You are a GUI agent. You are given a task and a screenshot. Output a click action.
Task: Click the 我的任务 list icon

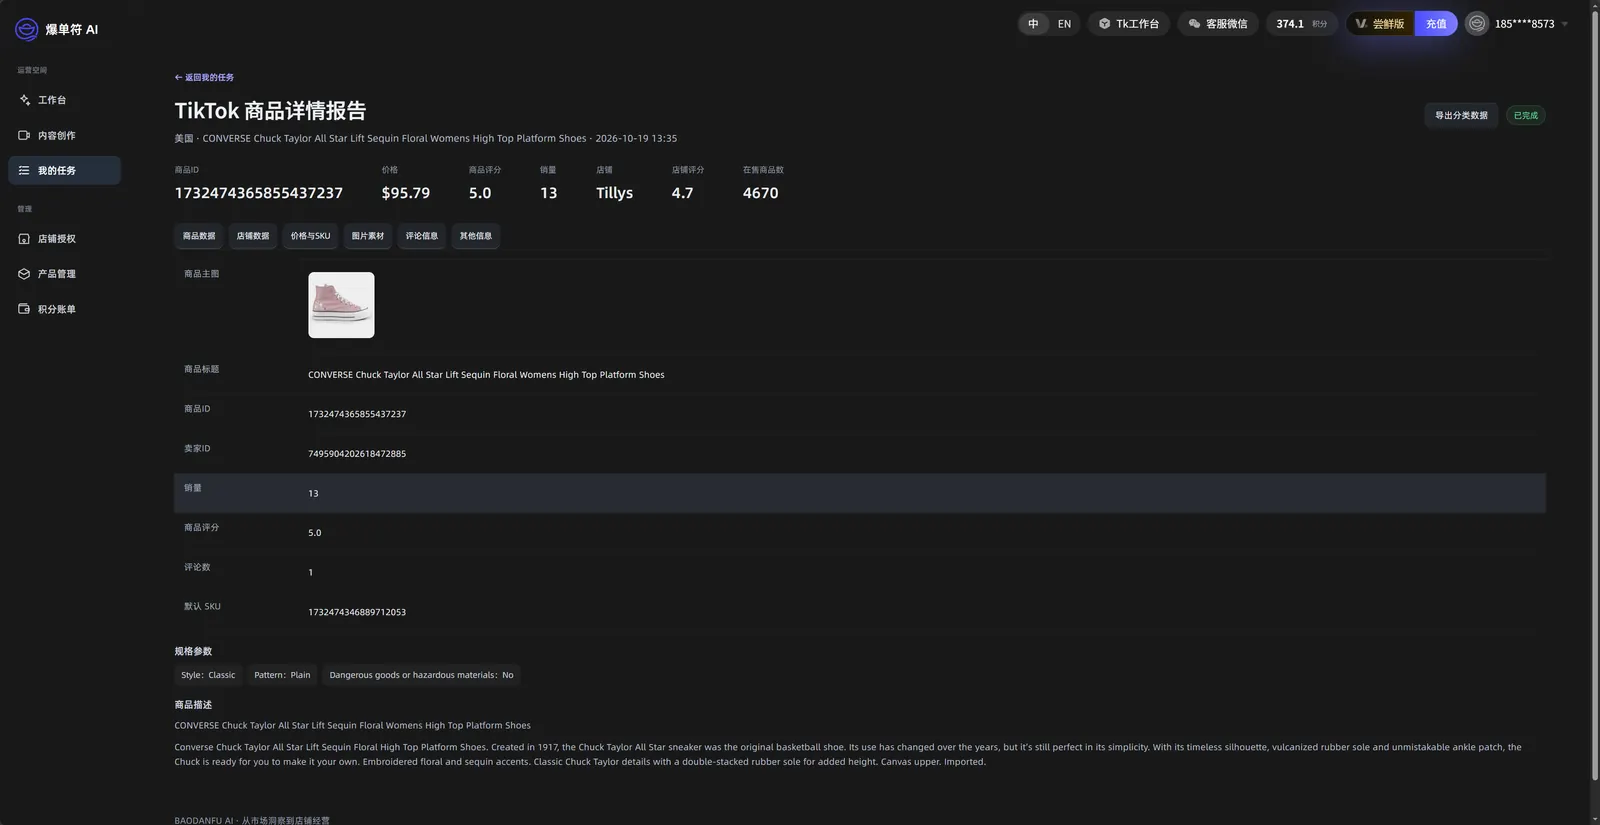click(x=24, y=170)
